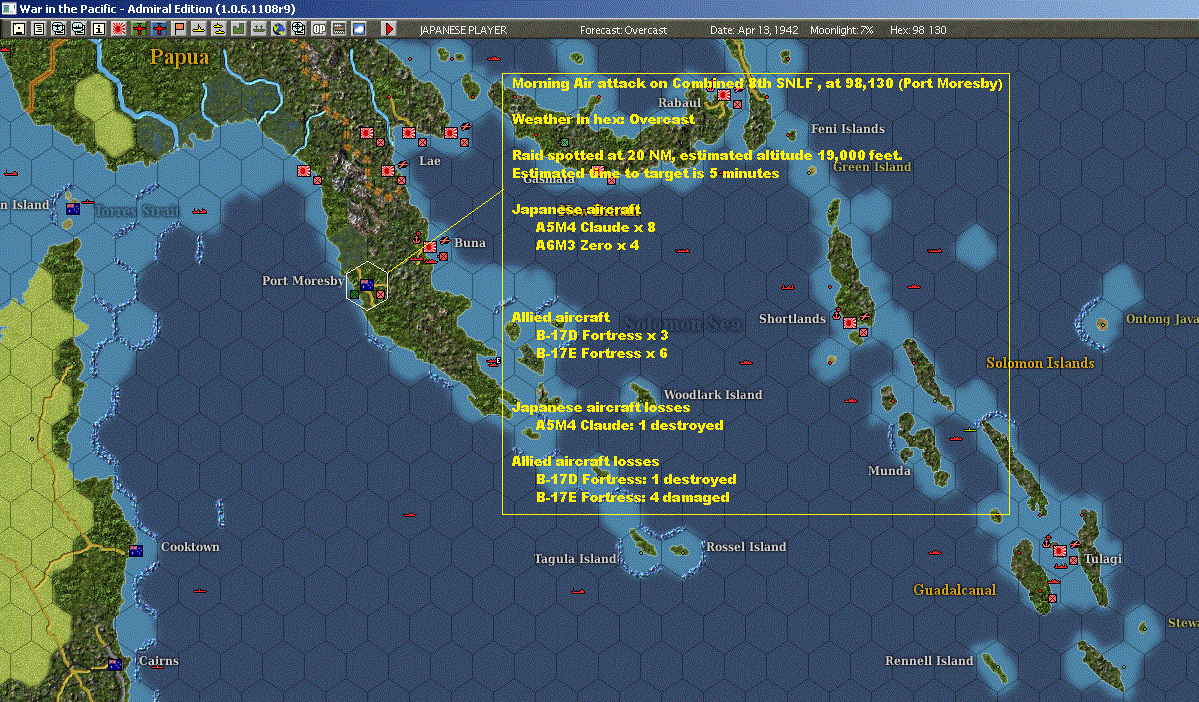Click the two yellow ships toolbar icon
The image size is (1199, 702).
point(219,29)
